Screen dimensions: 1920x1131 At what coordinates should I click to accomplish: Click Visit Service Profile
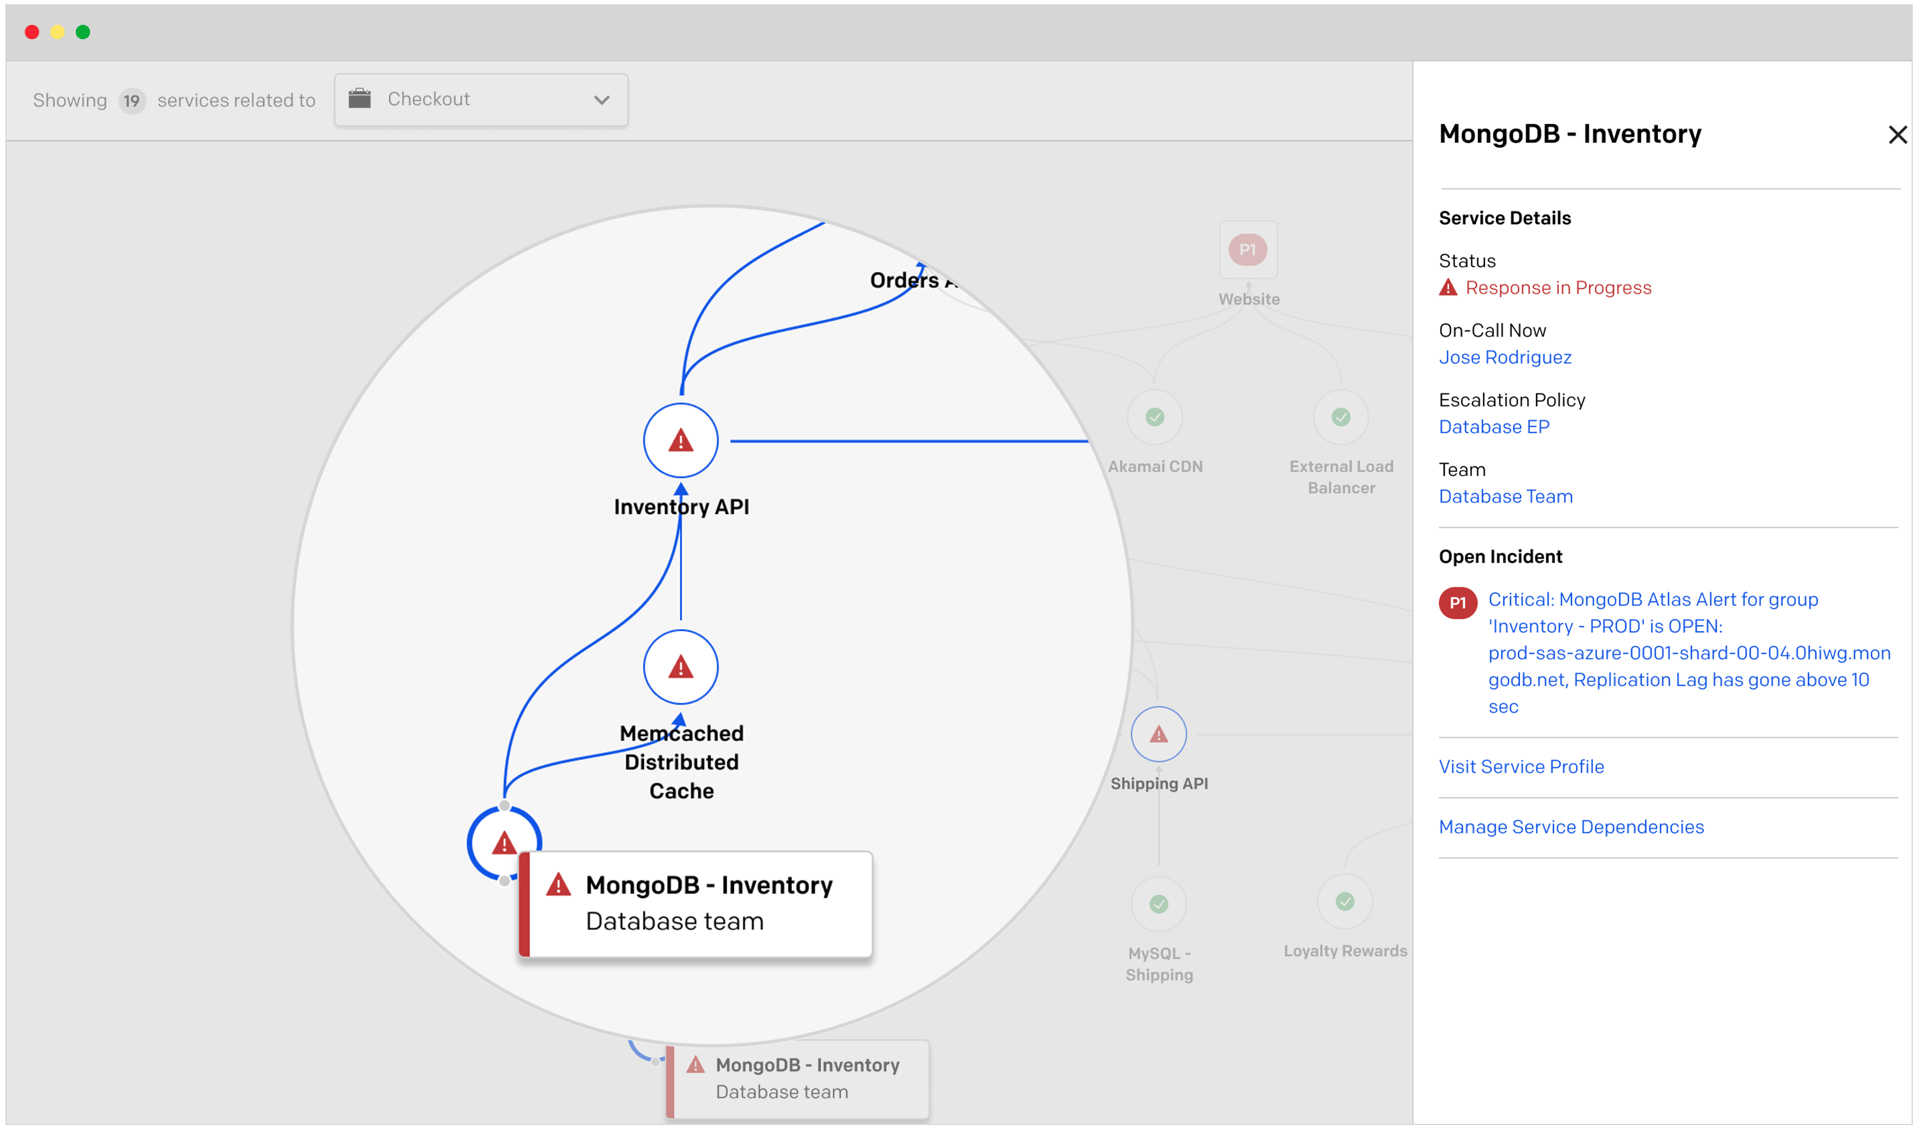point(1520,767)
